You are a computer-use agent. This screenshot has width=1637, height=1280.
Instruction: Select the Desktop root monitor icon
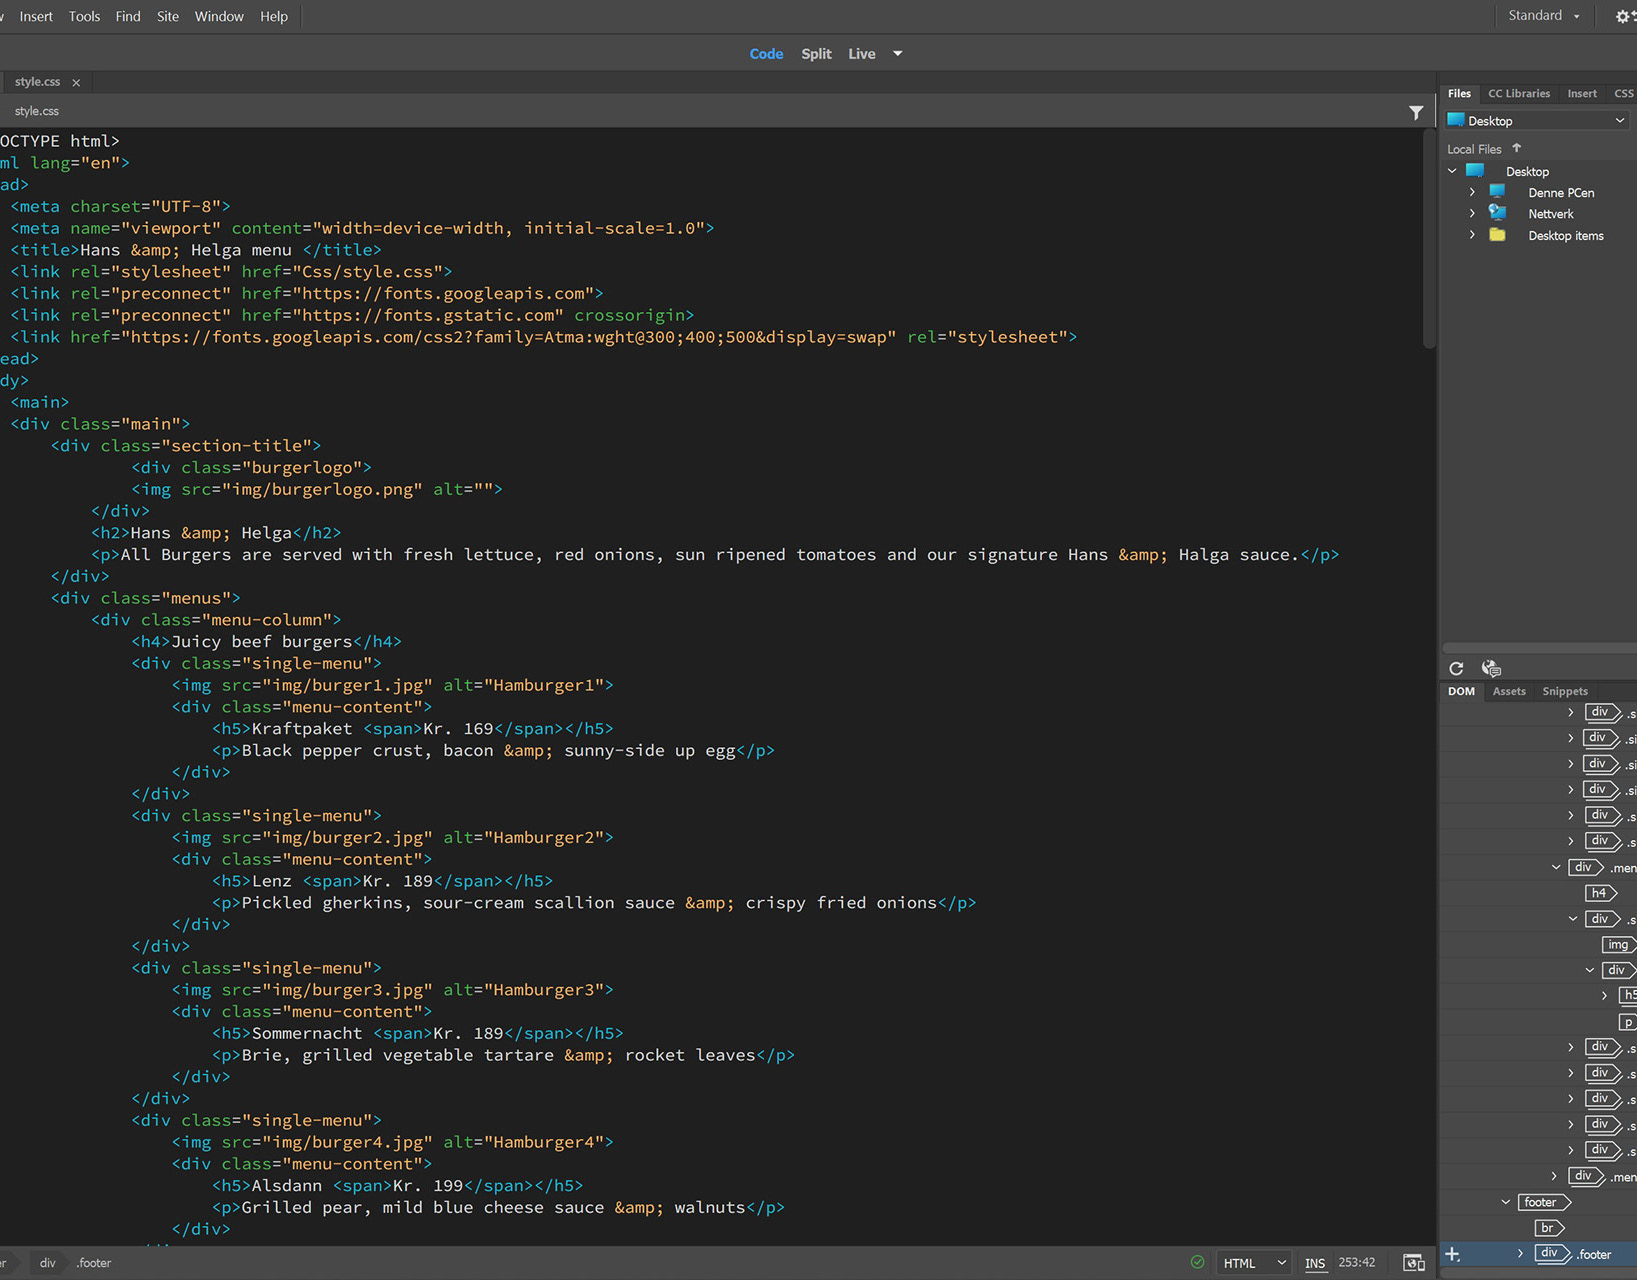pos(1475,170)
